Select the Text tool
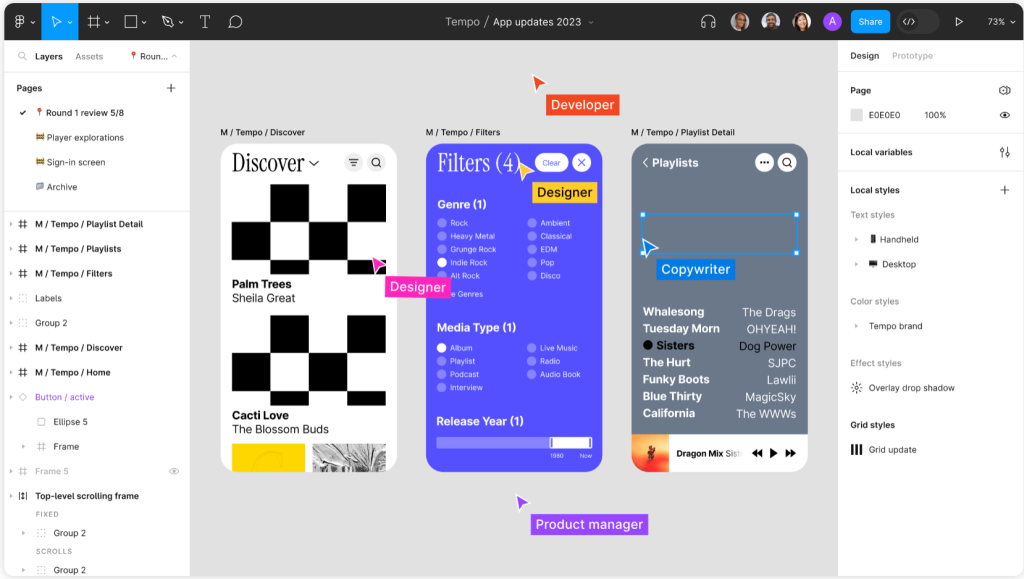The image size is (1024, 579). click(204, 22)
